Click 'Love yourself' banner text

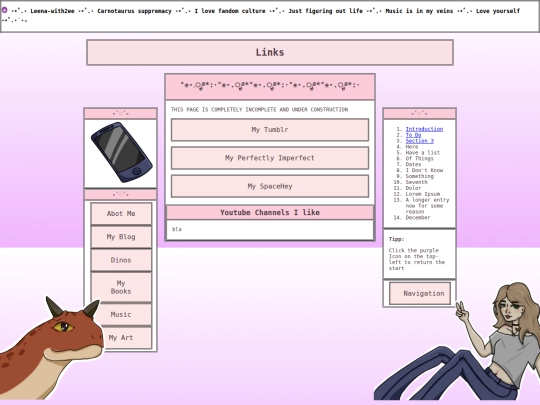[x=498, y=11]
